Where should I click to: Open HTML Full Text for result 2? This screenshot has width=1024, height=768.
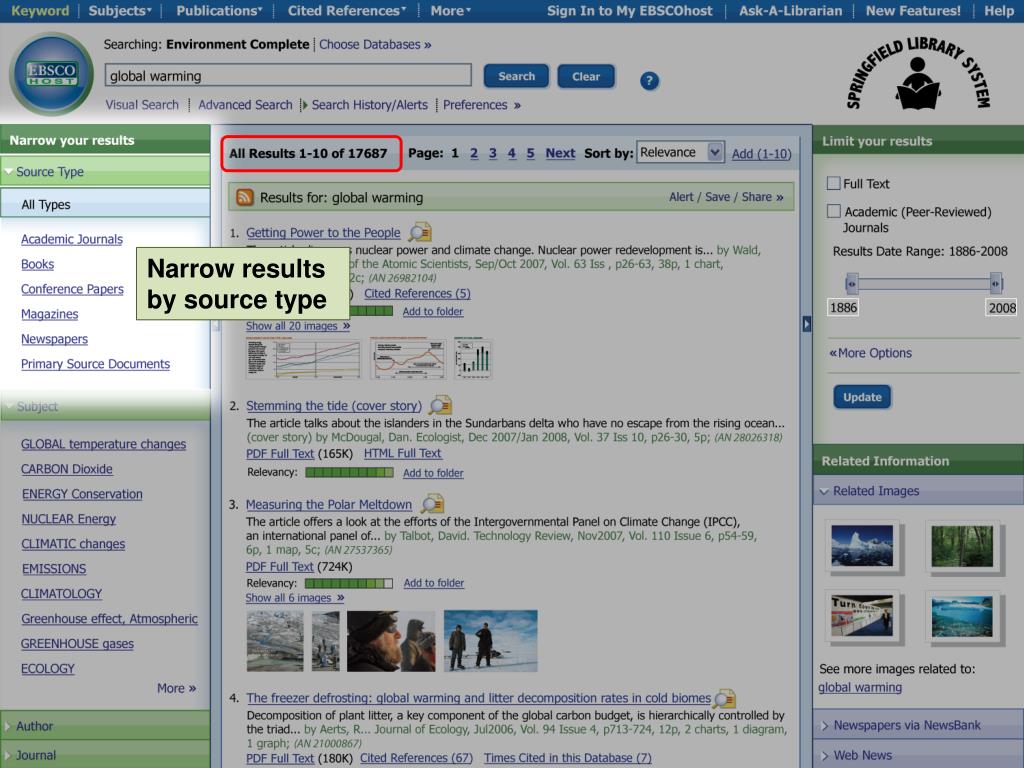402,453
